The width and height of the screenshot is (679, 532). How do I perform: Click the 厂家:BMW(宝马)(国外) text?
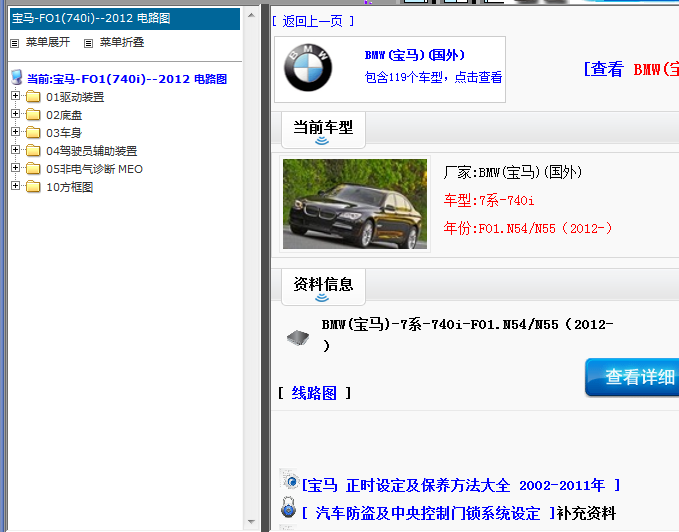512,172
